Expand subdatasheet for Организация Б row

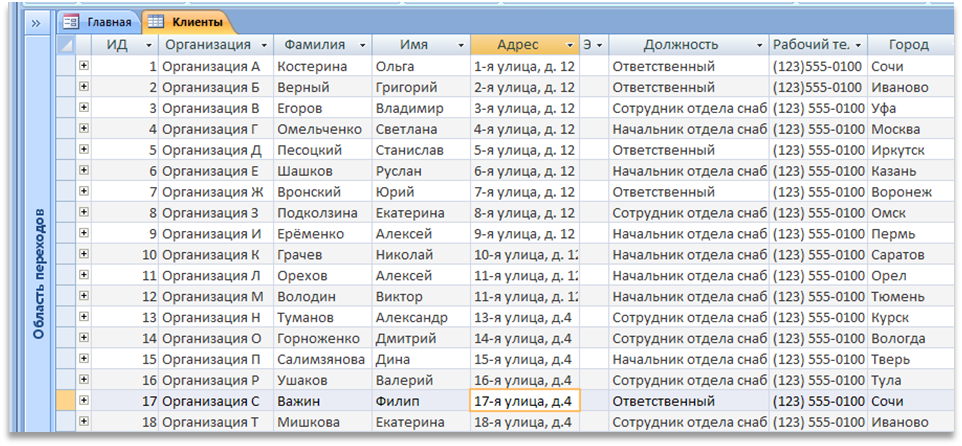point(84,87)
